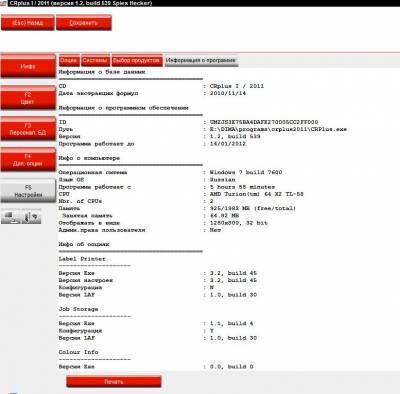Click the heading Инфо об опциях
This screenshot has height=394, width=400.
(84, 244)
